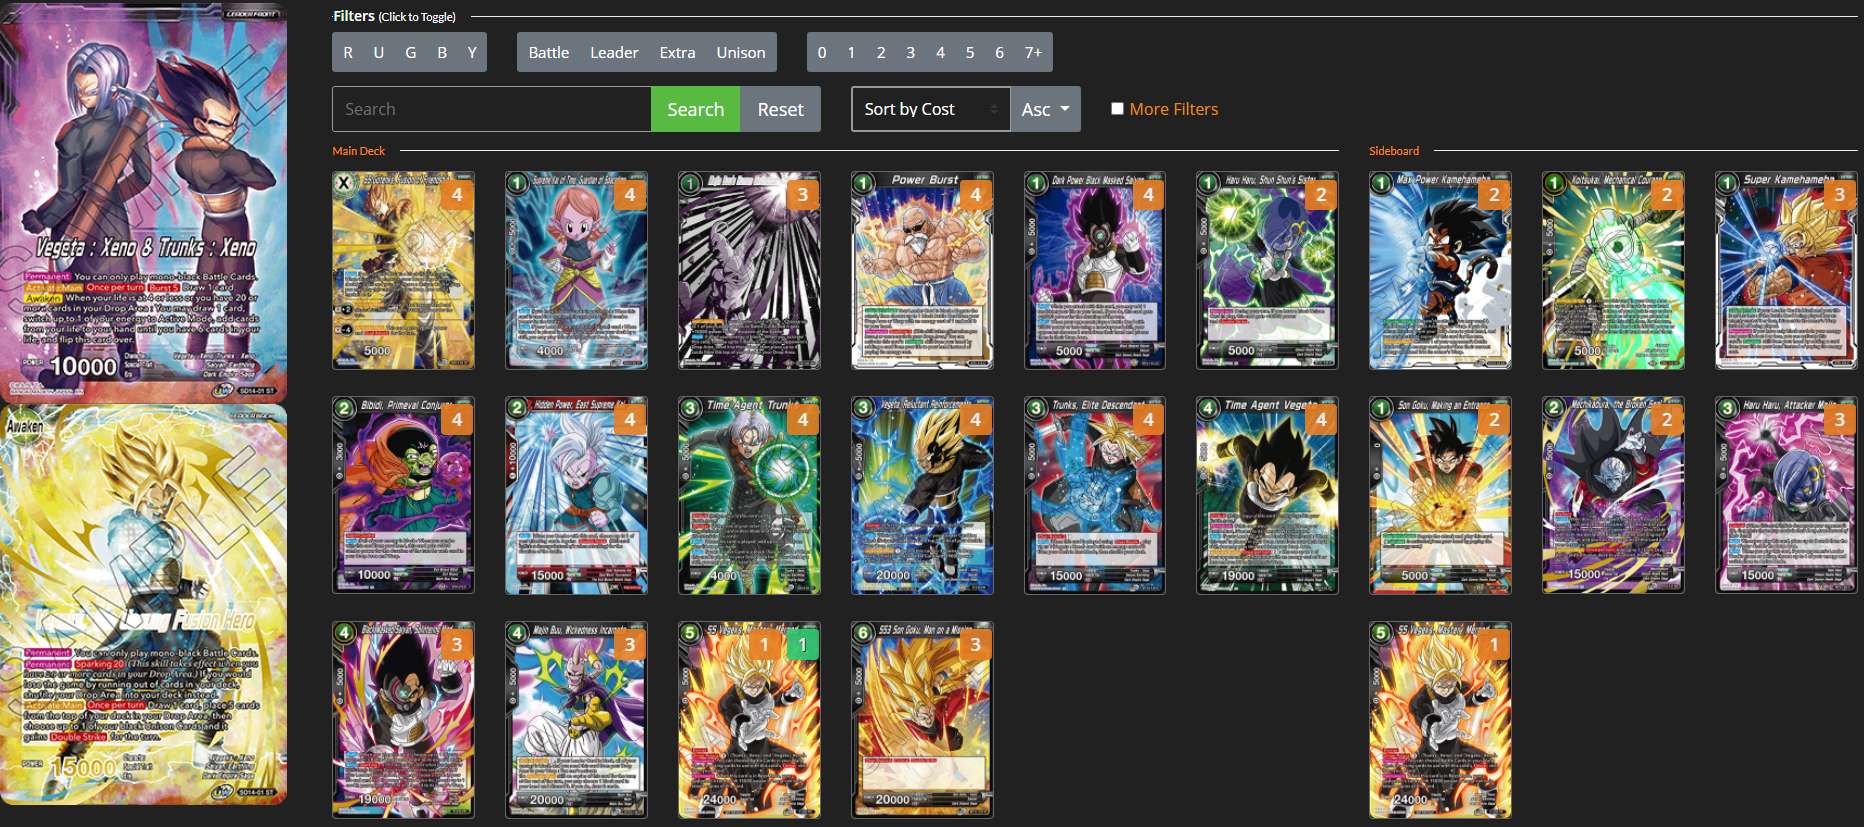
Task: Open the Time Agent Trunks card
Action: (749, 495)
